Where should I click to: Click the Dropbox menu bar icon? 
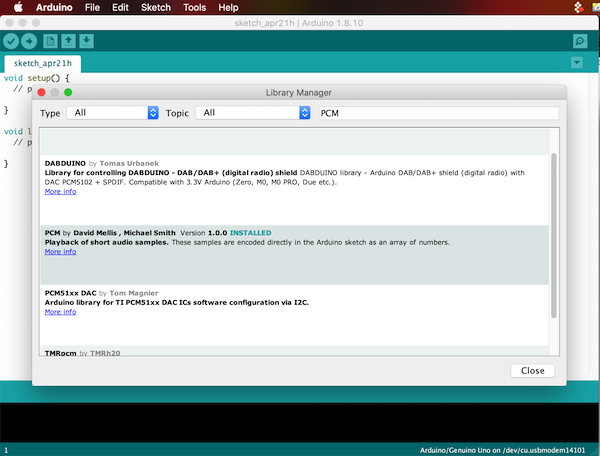[x=578, y=7]
